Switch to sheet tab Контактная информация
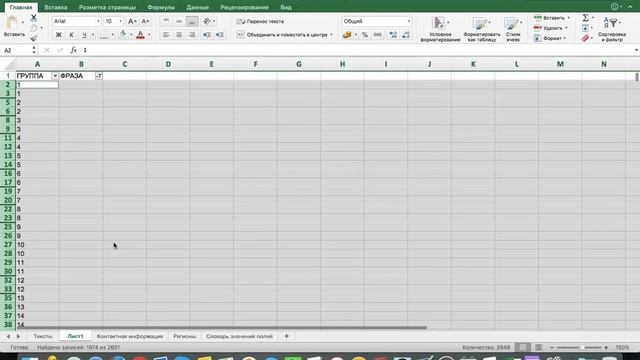Screen dimensions: 640x360 coord(130,336)
